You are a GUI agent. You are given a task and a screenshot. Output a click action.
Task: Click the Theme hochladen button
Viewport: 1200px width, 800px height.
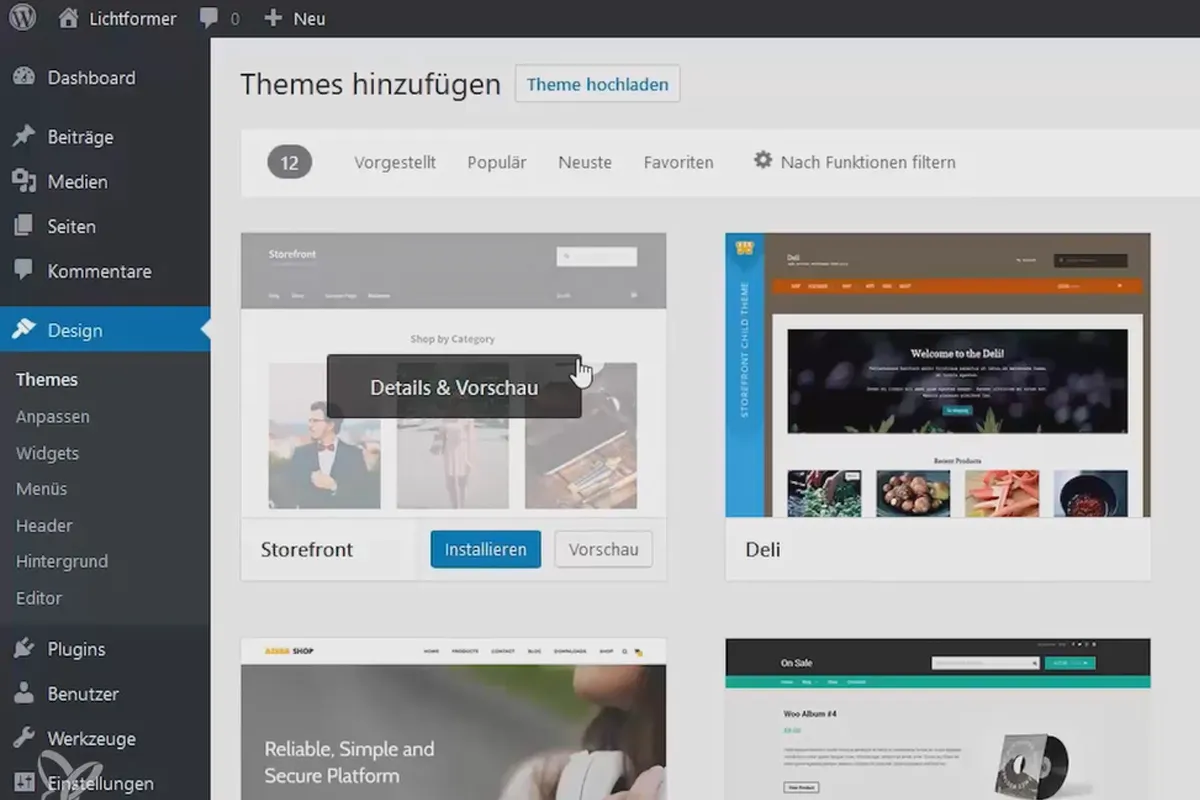pyautogui.click(x=598, y=84)
